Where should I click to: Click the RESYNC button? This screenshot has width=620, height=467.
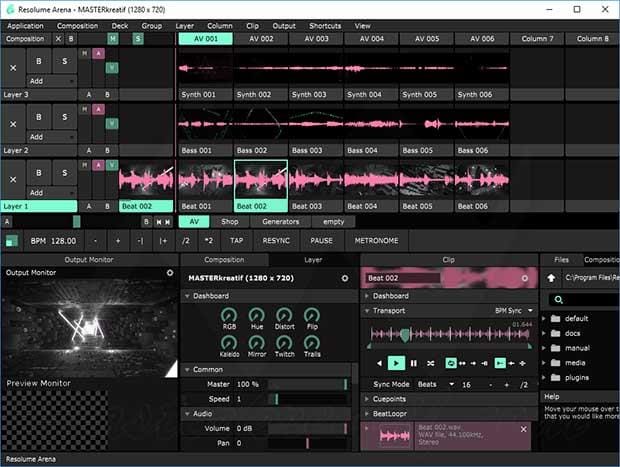(x=276, y=241)
